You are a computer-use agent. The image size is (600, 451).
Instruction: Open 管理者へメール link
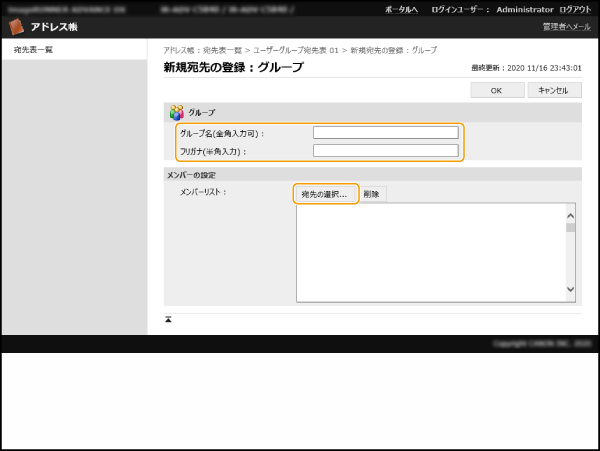(566, 27)
